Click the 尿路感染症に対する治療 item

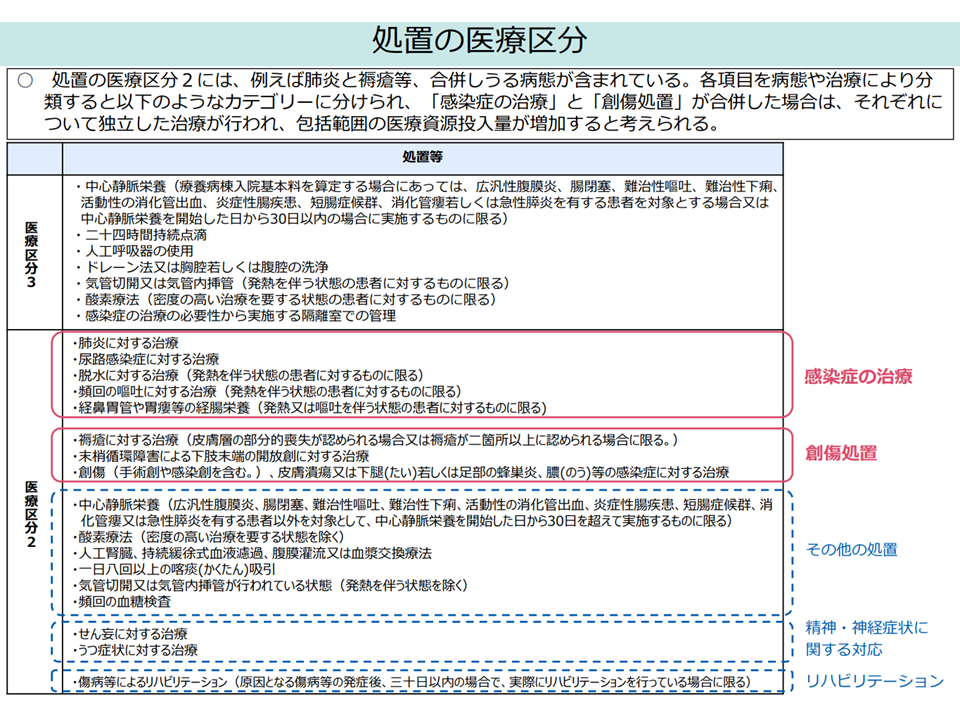point(147,358)
